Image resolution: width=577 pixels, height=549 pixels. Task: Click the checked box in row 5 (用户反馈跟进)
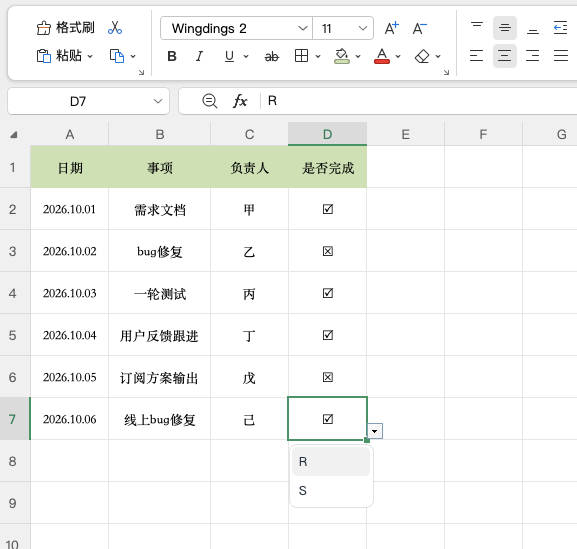(328, 335)
